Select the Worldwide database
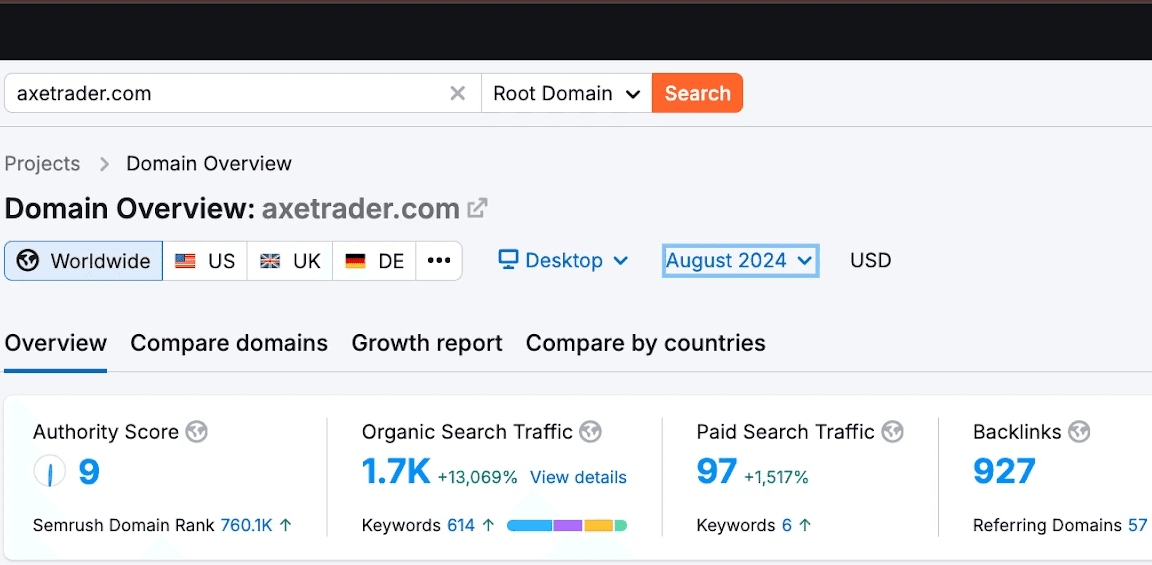This screenshot has height=565, width=1152. pyautogui.click(x=83, y=261)
